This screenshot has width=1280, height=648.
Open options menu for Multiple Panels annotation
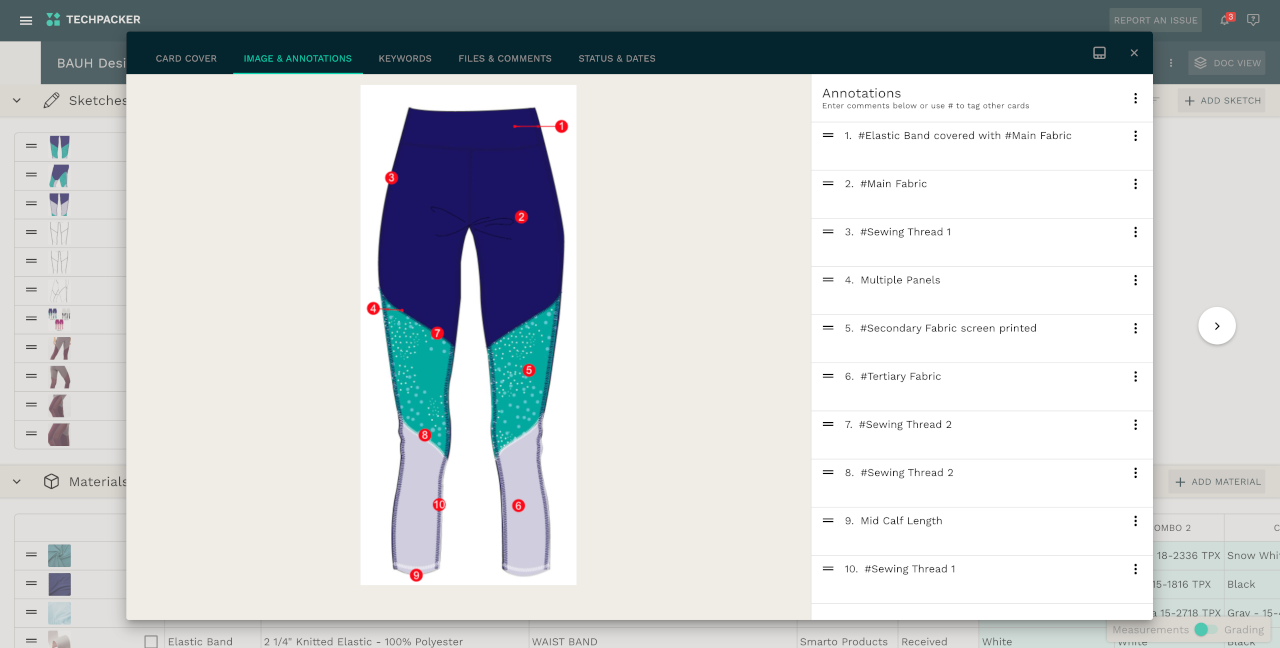1135,281
